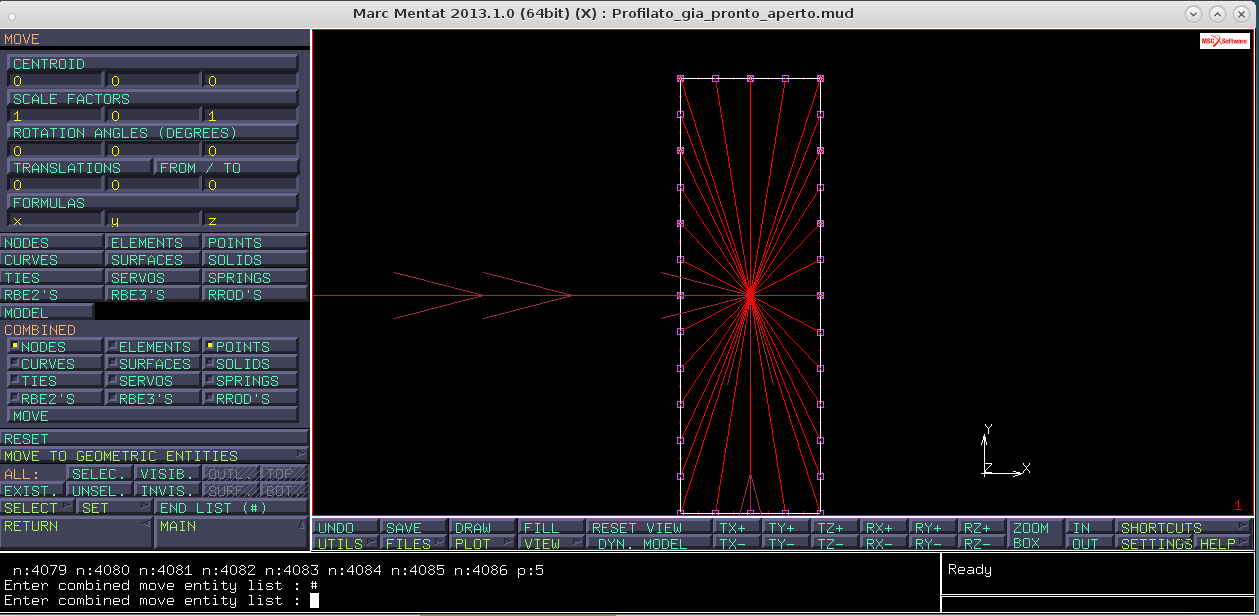Toggle POINTS under the COMBINED section
Image resolution: width=1259 pixels, height=616 pixels.
pyautogui.click(x=251, y=346)
